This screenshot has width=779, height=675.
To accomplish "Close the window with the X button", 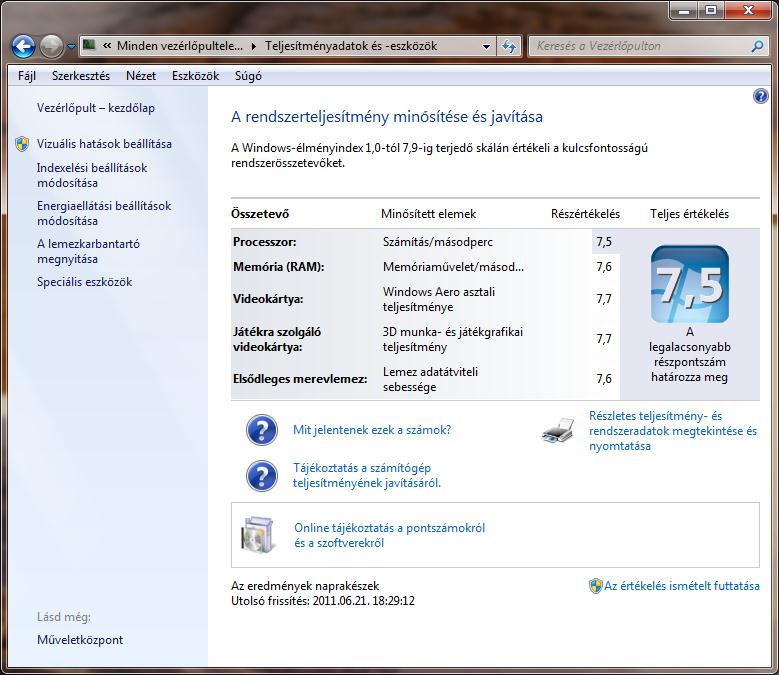I will (749, 10).
